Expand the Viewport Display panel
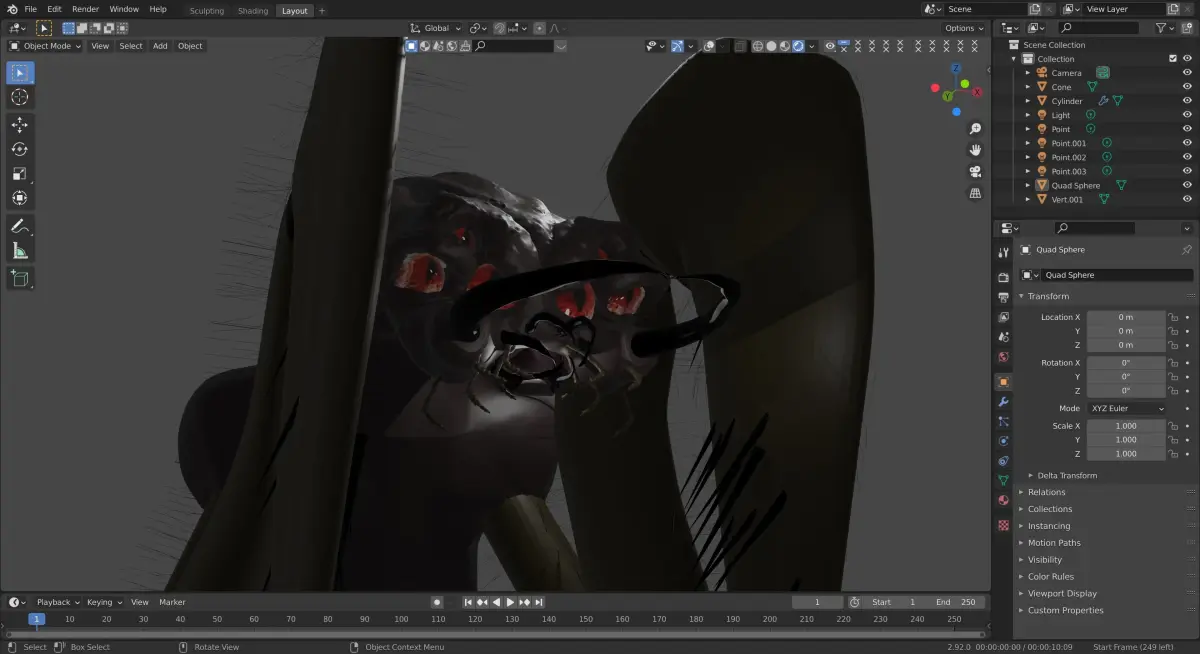The height and width of the screenshot is (654, 1200). [1062, 594]
